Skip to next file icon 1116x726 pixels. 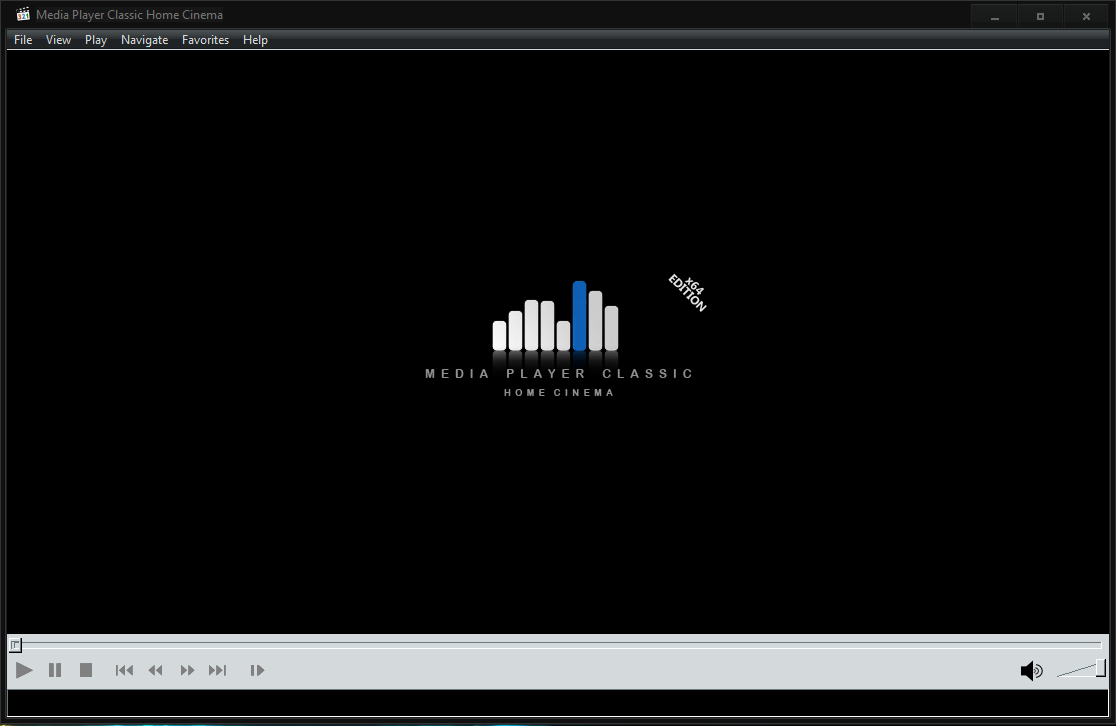click(218, 670)
